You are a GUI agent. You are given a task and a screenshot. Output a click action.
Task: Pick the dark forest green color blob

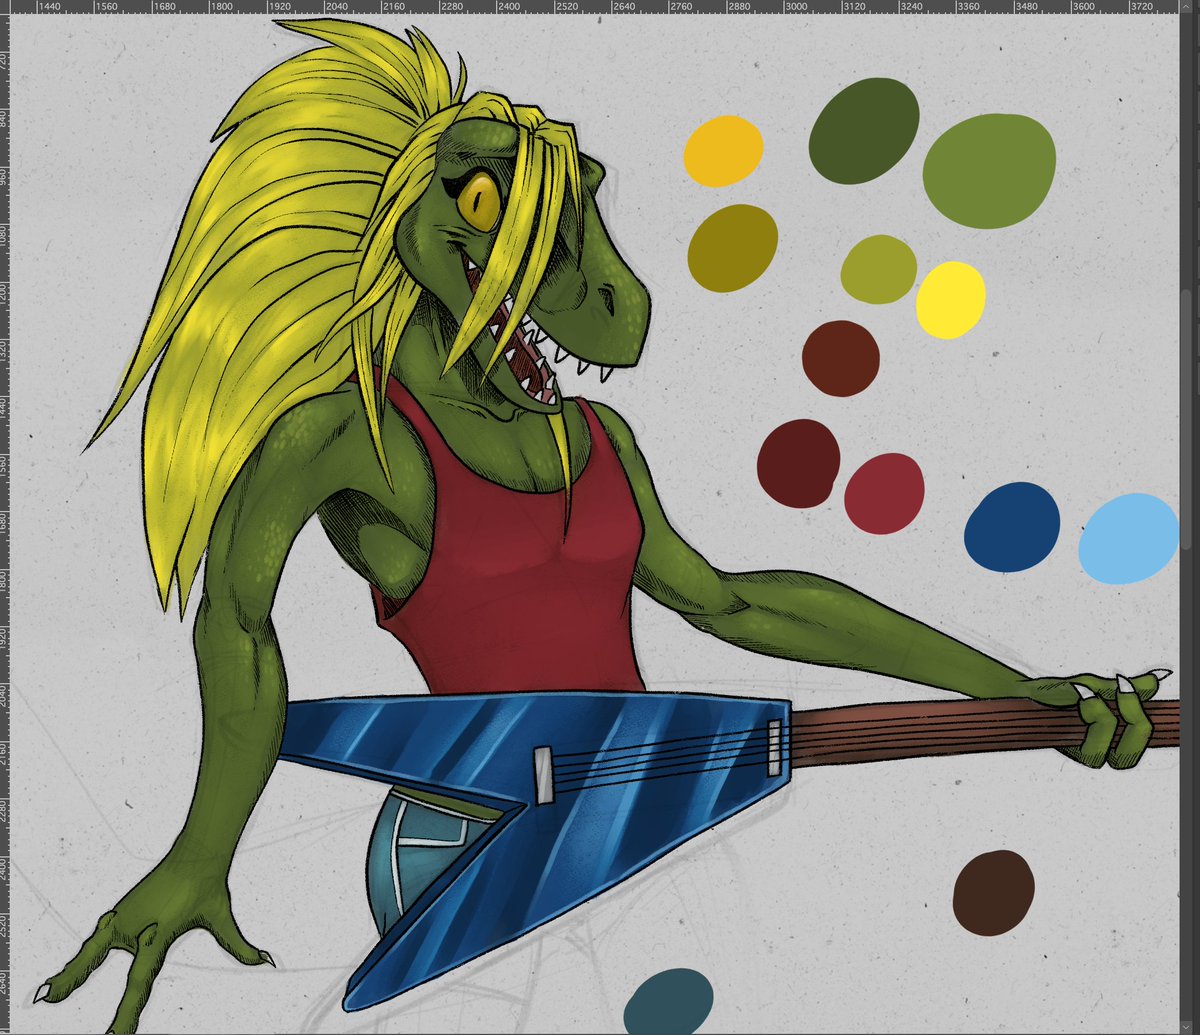pos(864,131)
